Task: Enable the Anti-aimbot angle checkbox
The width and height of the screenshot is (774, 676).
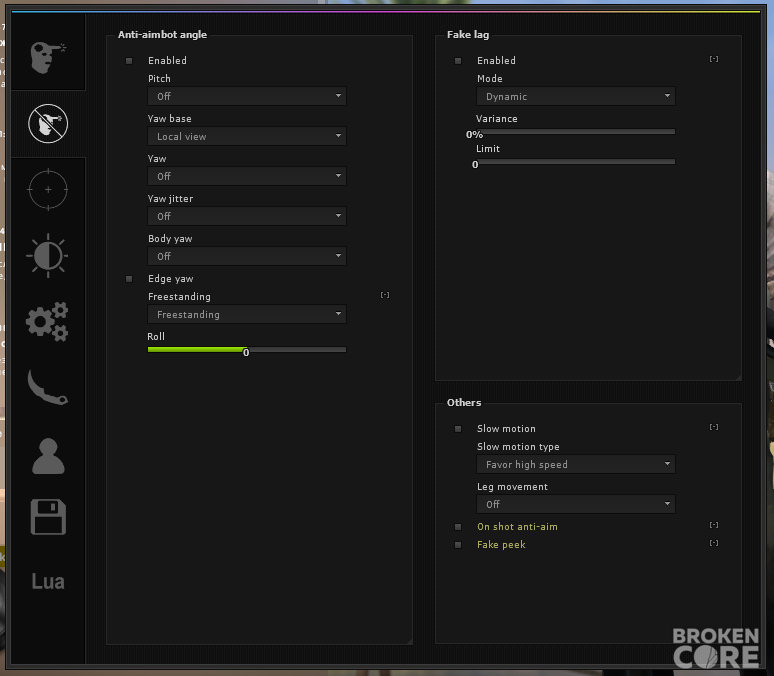Action: (x=129, y=61)
